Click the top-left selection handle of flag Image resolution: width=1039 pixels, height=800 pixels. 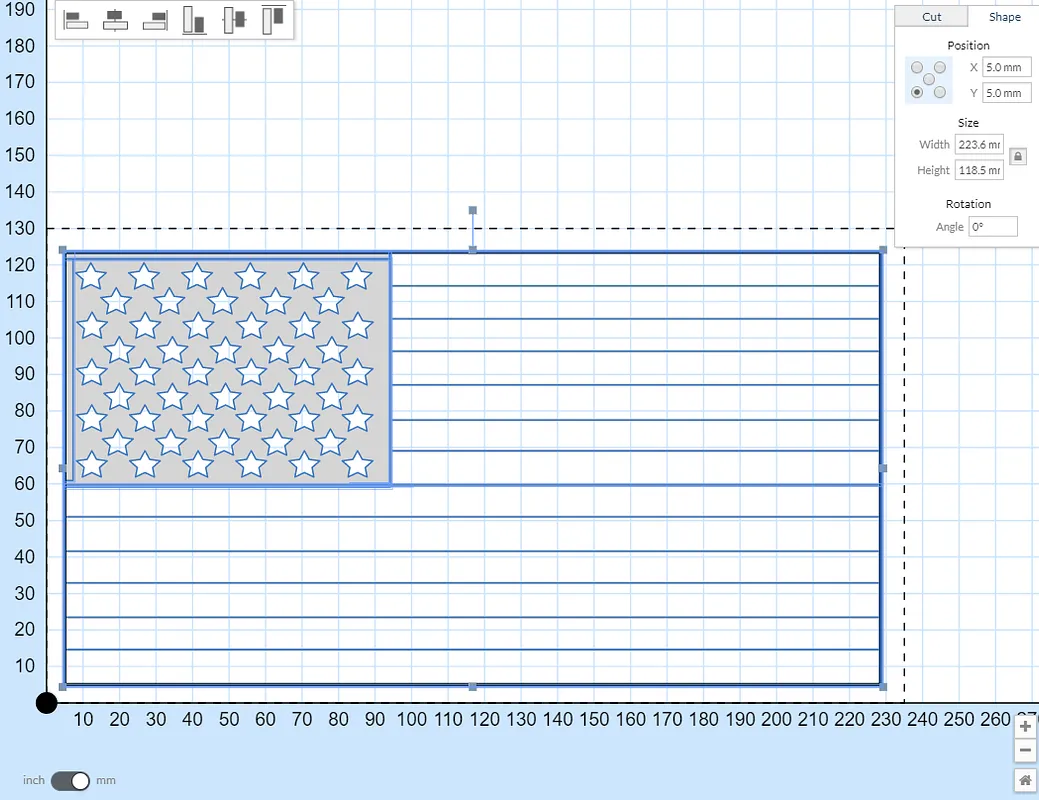63,250
